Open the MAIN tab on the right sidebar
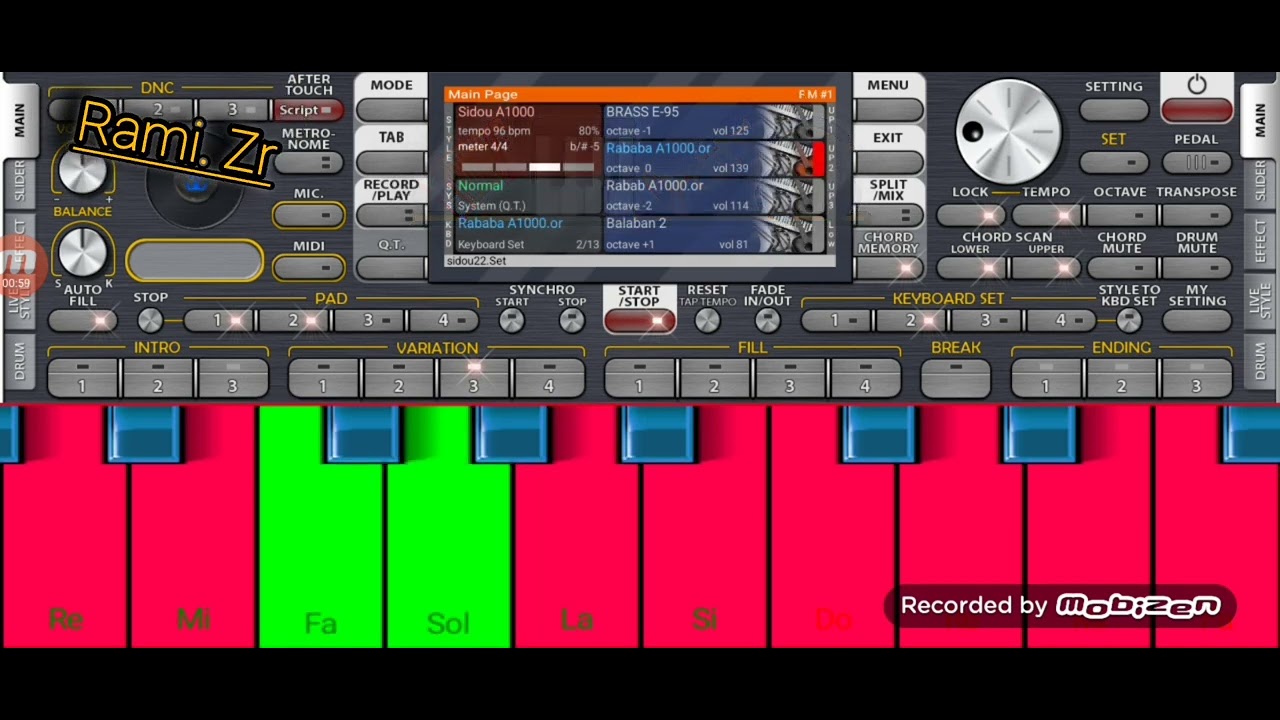Screen dimensions: 1280x720 pyautogui.click(x=1260, y=120)
